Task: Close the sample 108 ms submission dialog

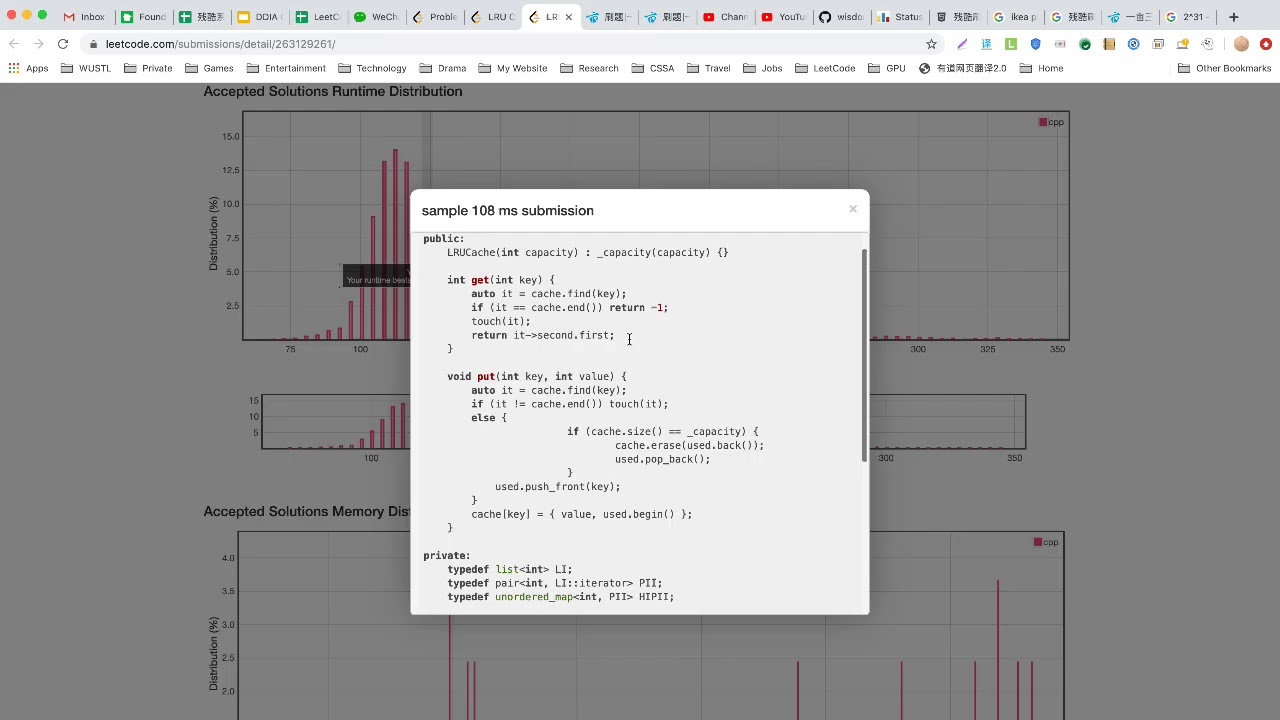Action: 853,209
